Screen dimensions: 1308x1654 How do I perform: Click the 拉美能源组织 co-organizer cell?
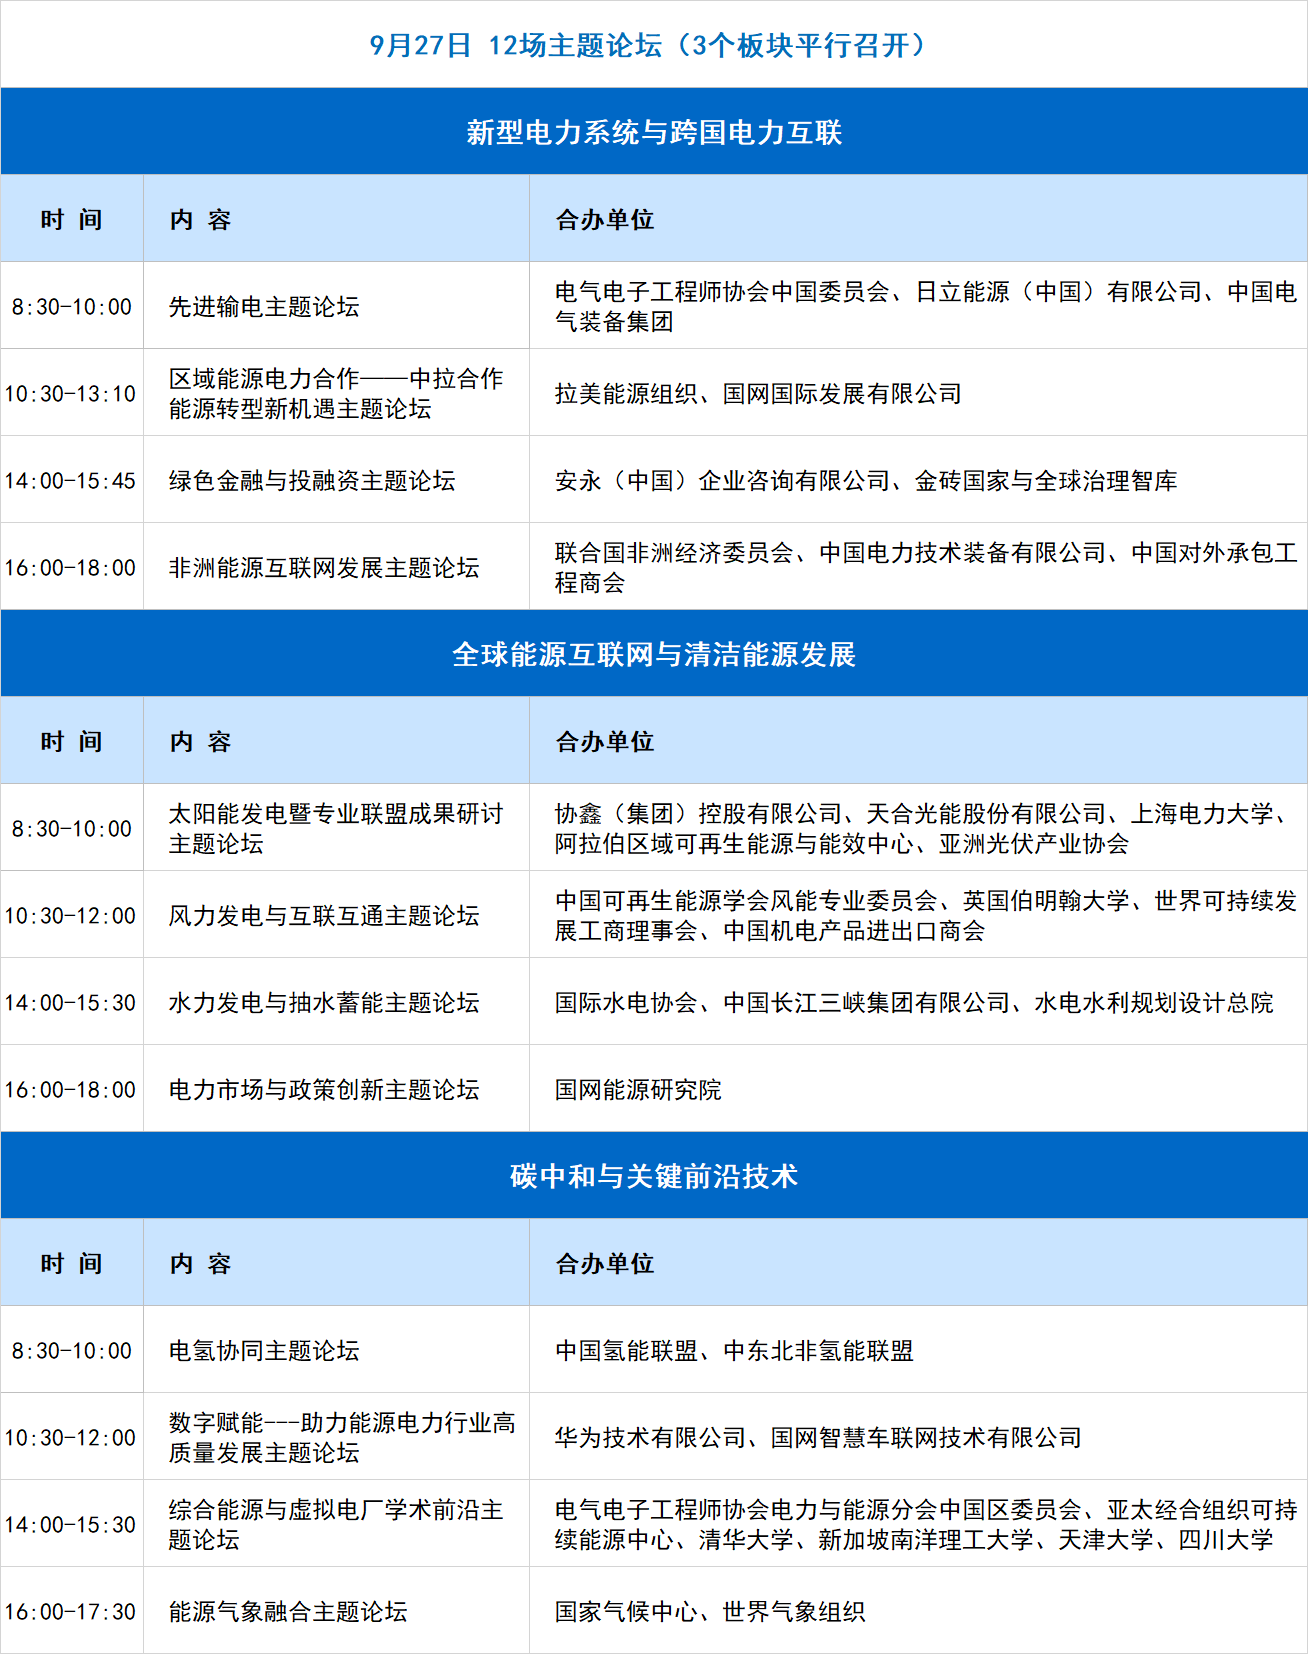758,394
